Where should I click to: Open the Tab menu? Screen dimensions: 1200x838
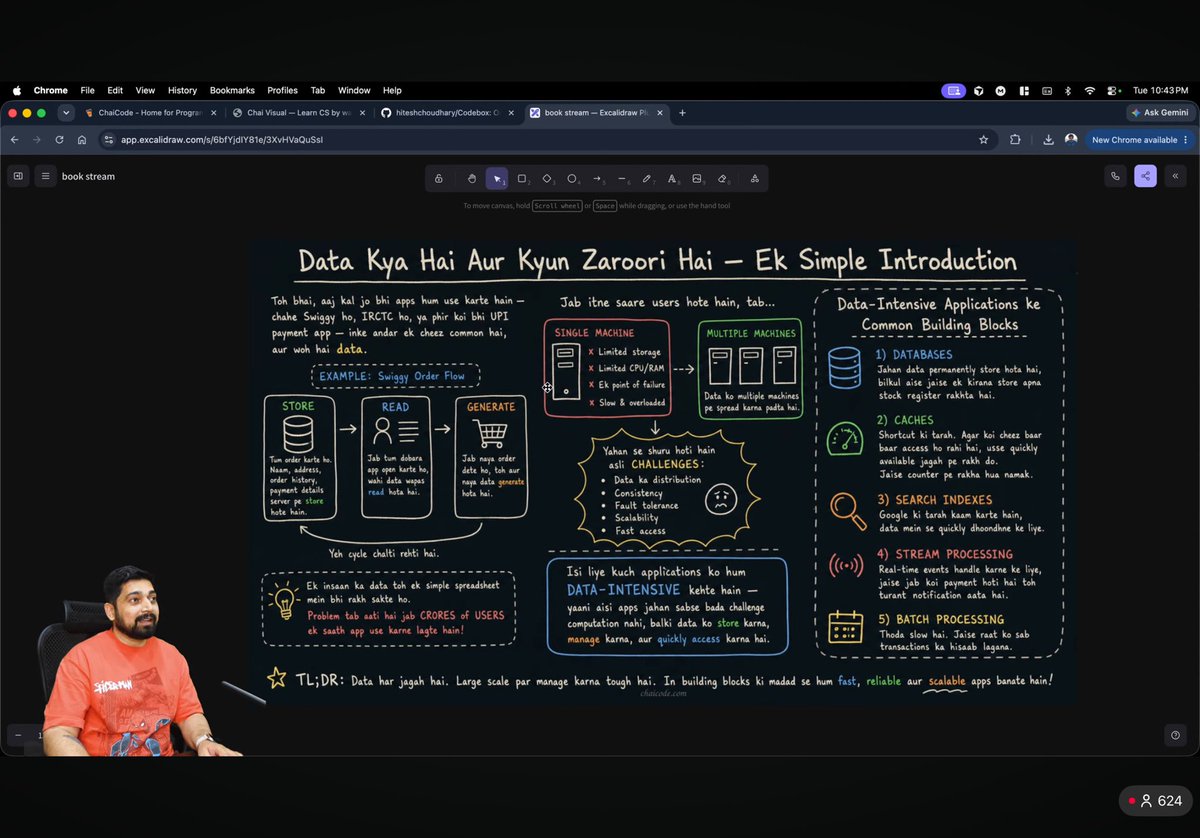click(318, 90)
